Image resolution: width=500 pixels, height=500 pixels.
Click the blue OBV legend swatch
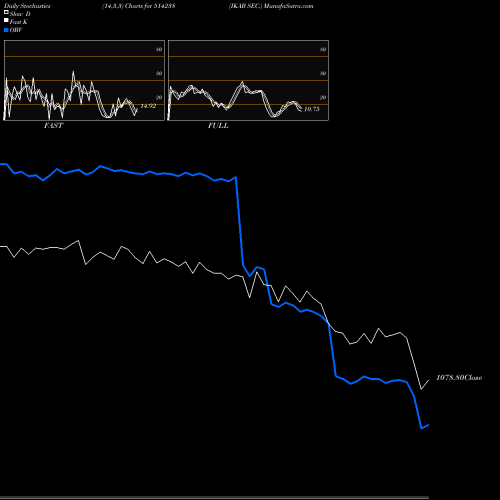pos(6,30)
